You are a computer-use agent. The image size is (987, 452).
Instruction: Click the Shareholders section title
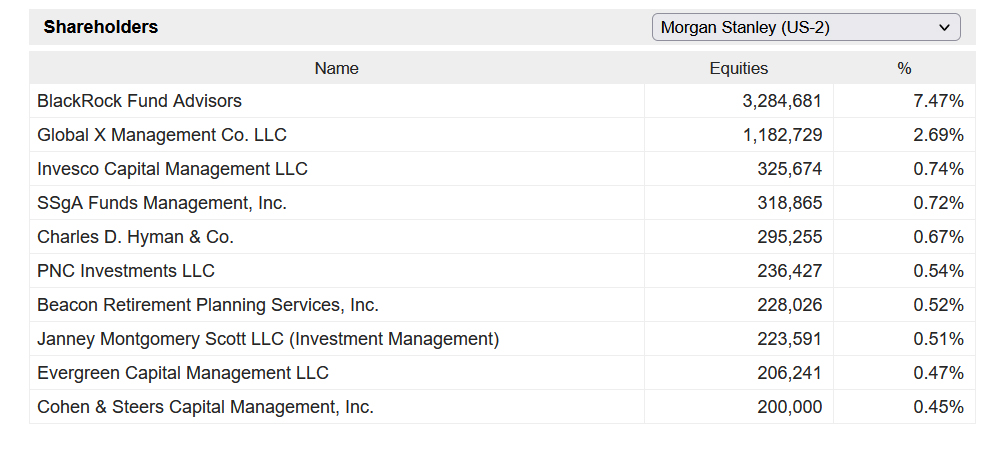(101, 27)
